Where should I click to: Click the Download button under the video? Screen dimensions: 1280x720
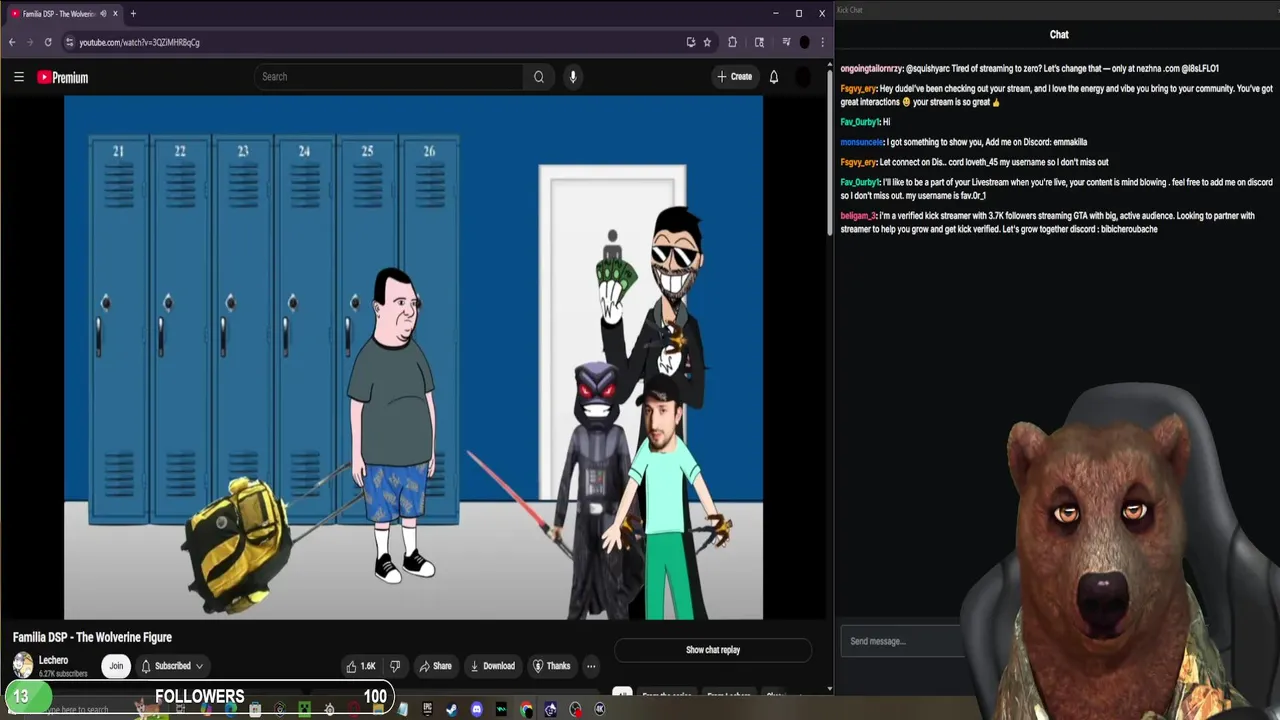click(x=492, y=666)
